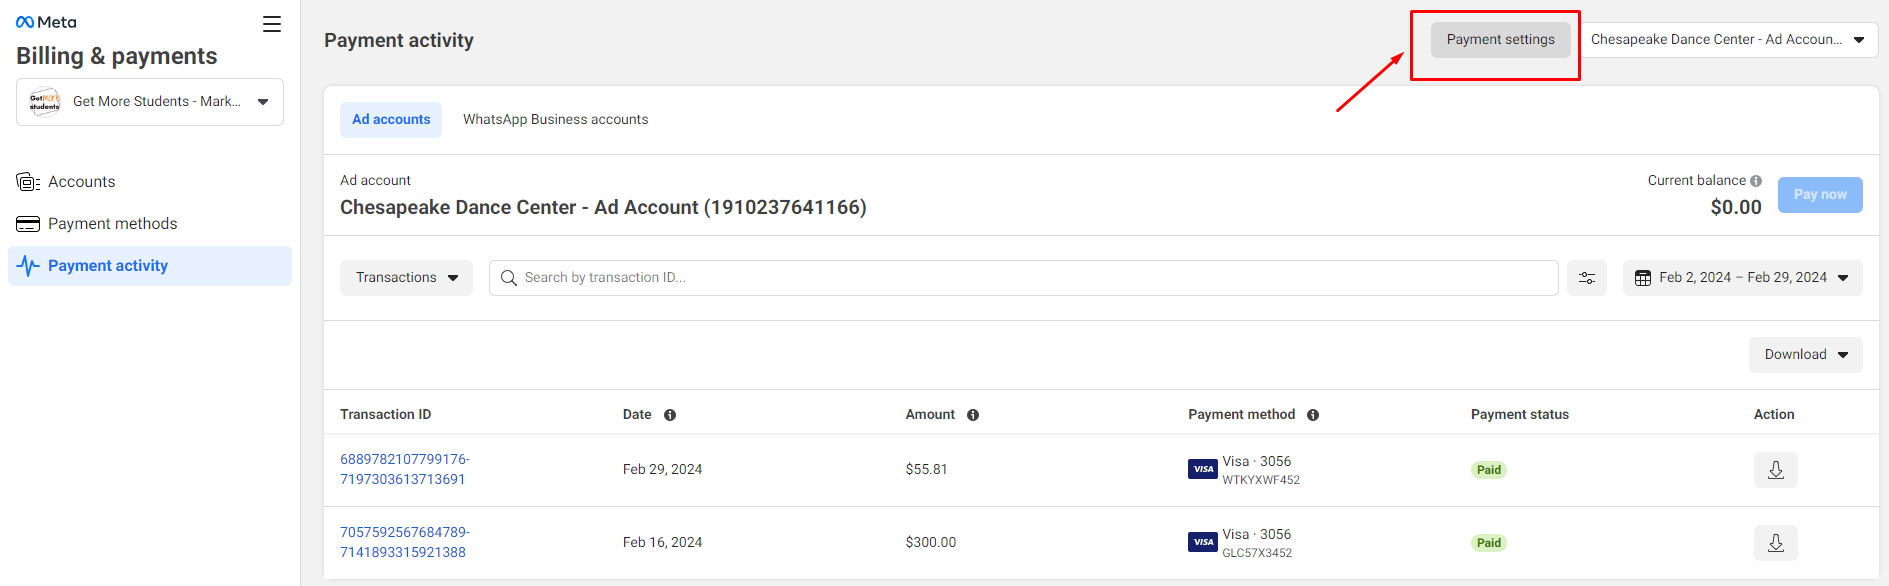This screenshot has height=586, width=1889.
Task: Open transaction 7057592567684789 link
Action: click(x=405, y=542)
